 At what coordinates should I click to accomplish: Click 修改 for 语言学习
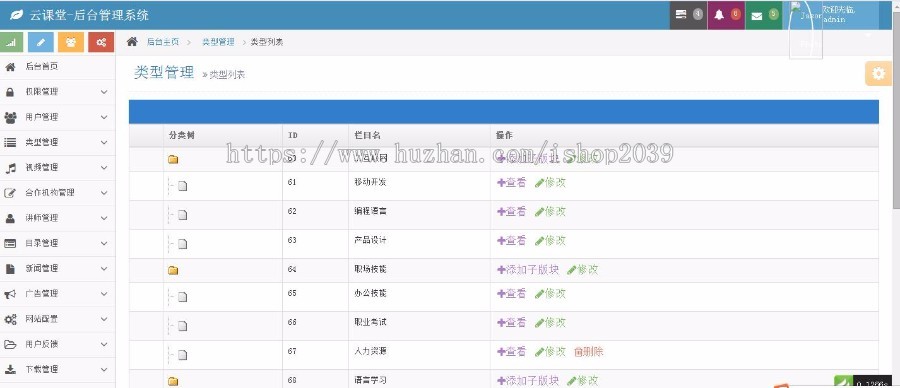point(583,381)
